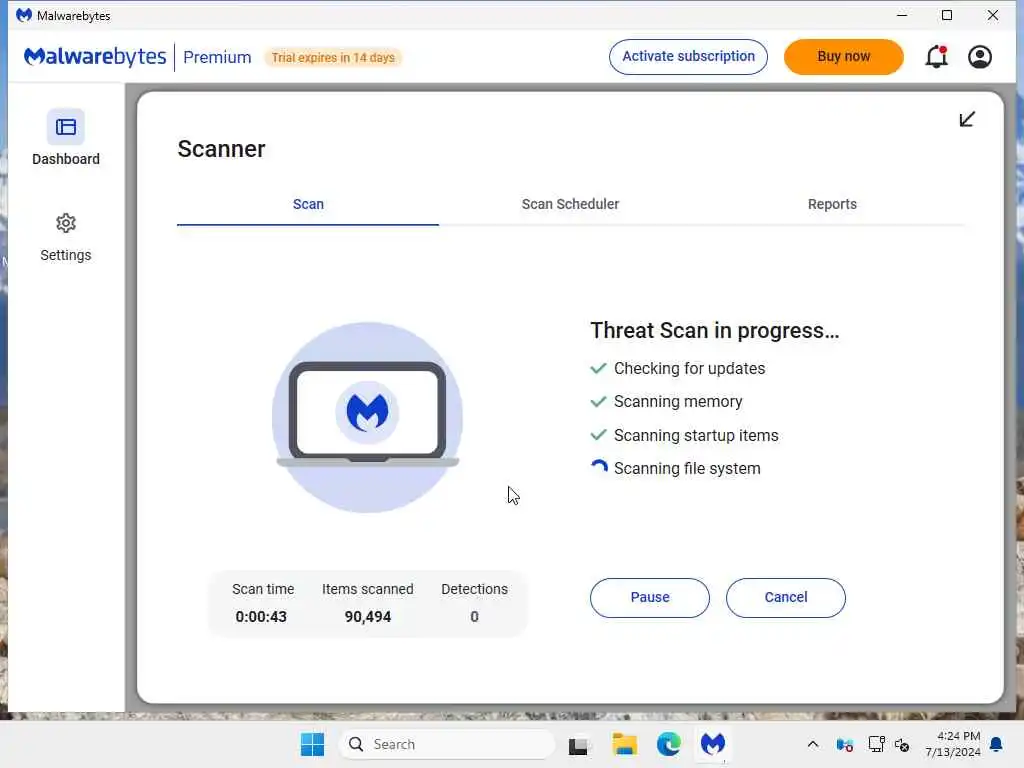Minimize the Malwarebytes window
This screenshot has height=768, width=1024.
(902, 15)
